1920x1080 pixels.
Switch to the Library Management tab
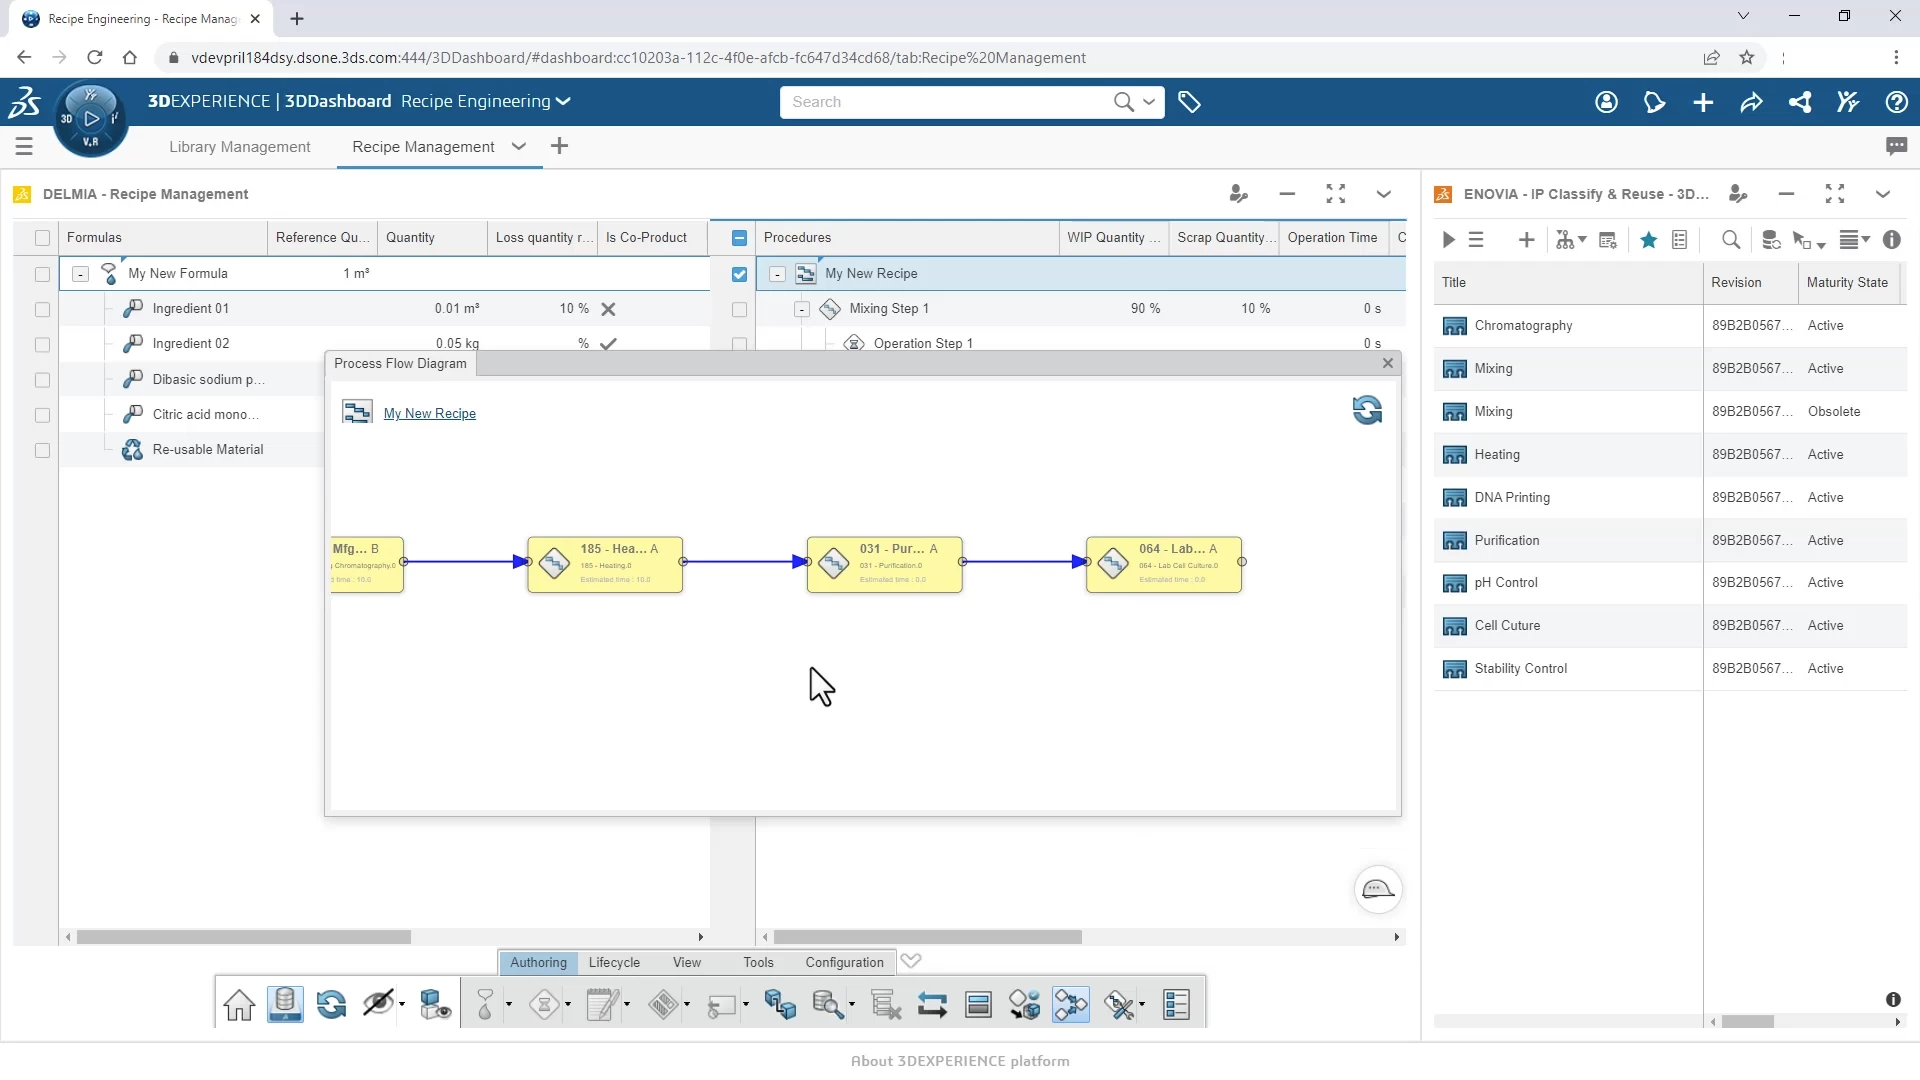(239, 147)
